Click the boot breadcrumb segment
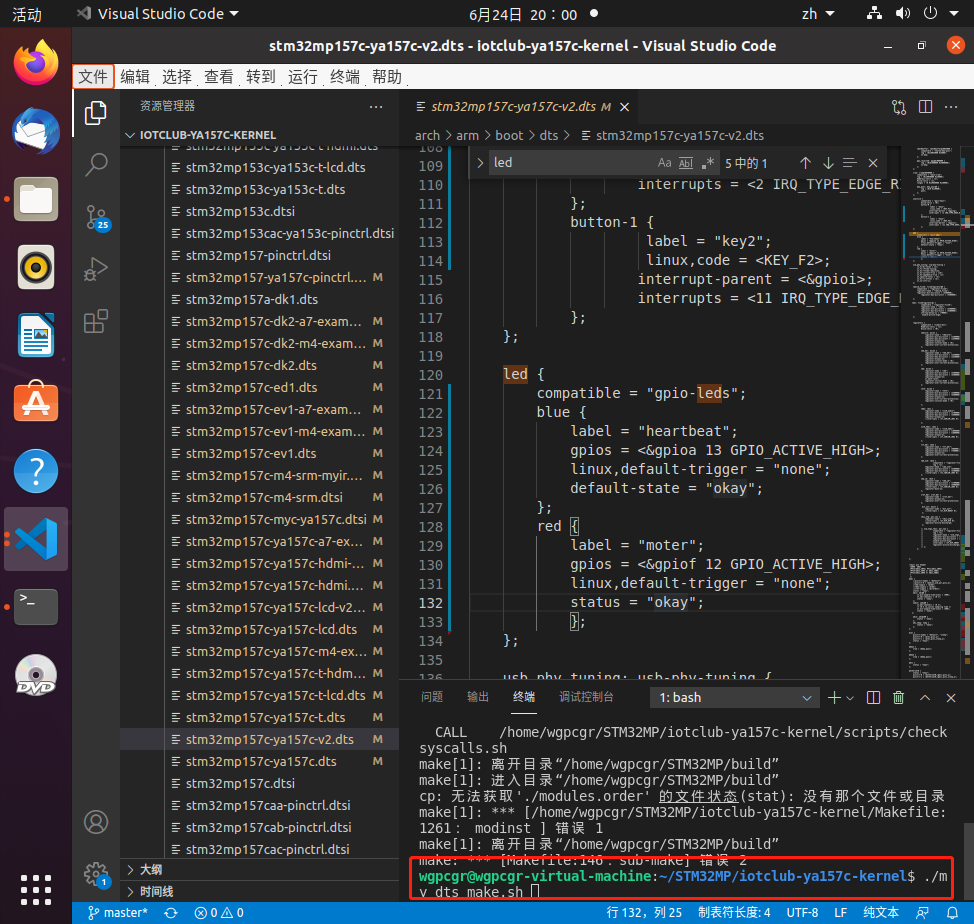The image size is (974, 924). coord(509,135)
